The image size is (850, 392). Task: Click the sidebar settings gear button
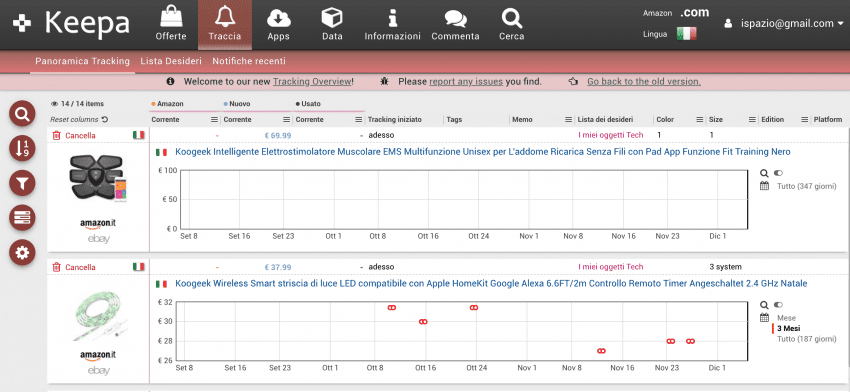(22, 253)
